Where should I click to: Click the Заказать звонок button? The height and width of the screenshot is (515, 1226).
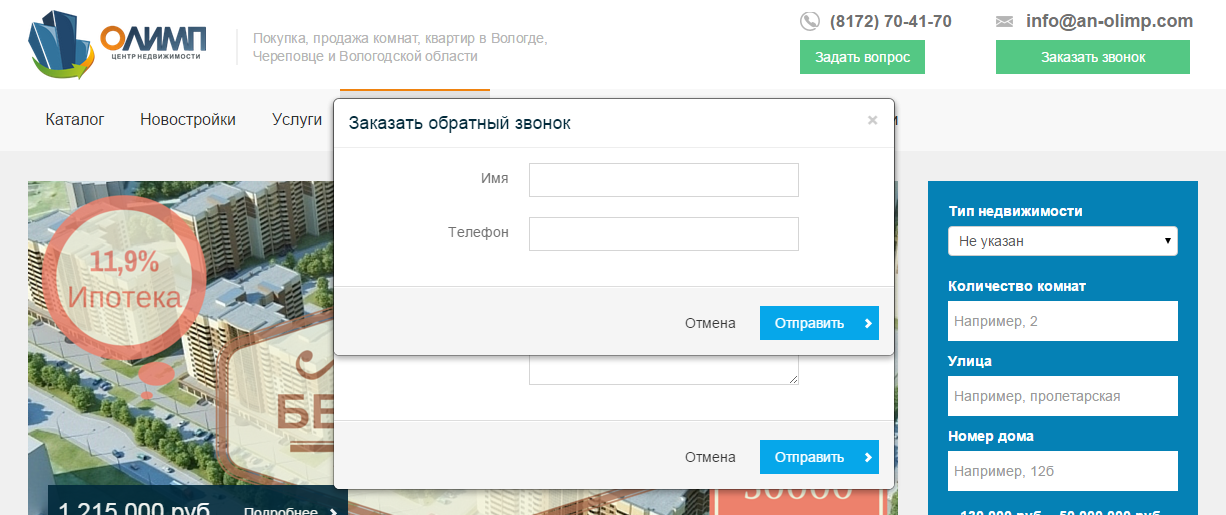tap(1093, 57)
